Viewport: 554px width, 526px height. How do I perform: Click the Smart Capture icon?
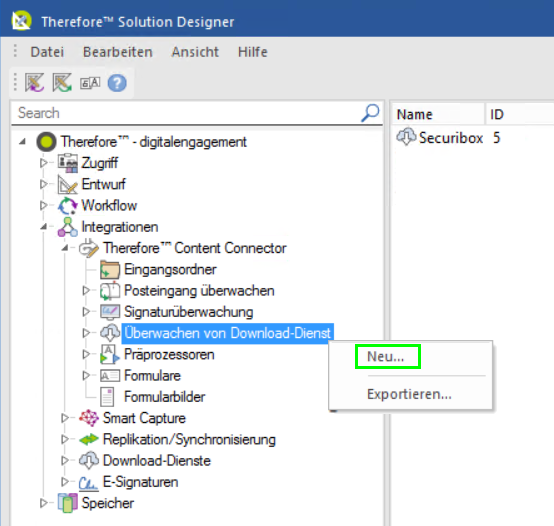coord(89,418)
